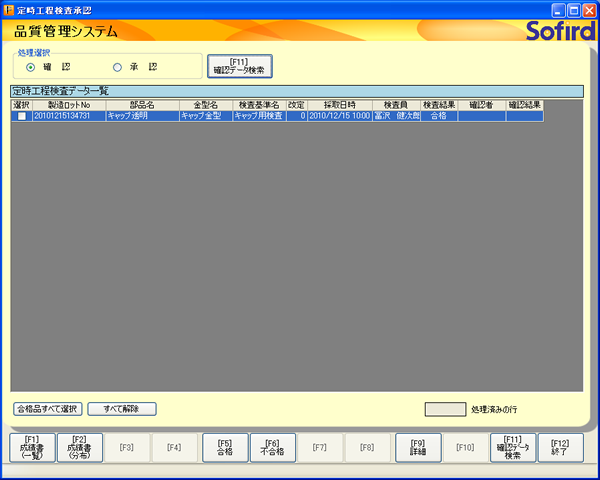Click the 製造ロットNo column header
The width and height of the screenshot is (600, 480).
68,105
